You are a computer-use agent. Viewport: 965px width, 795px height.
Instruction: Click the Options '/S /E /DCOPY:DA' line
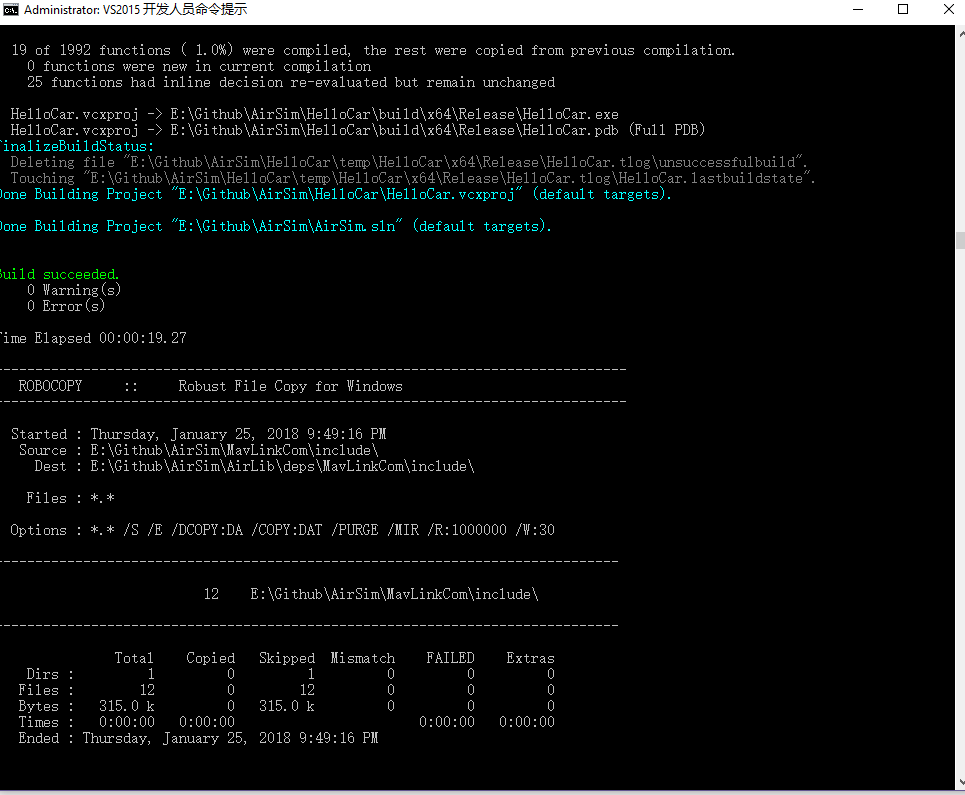tap(282, 530)
